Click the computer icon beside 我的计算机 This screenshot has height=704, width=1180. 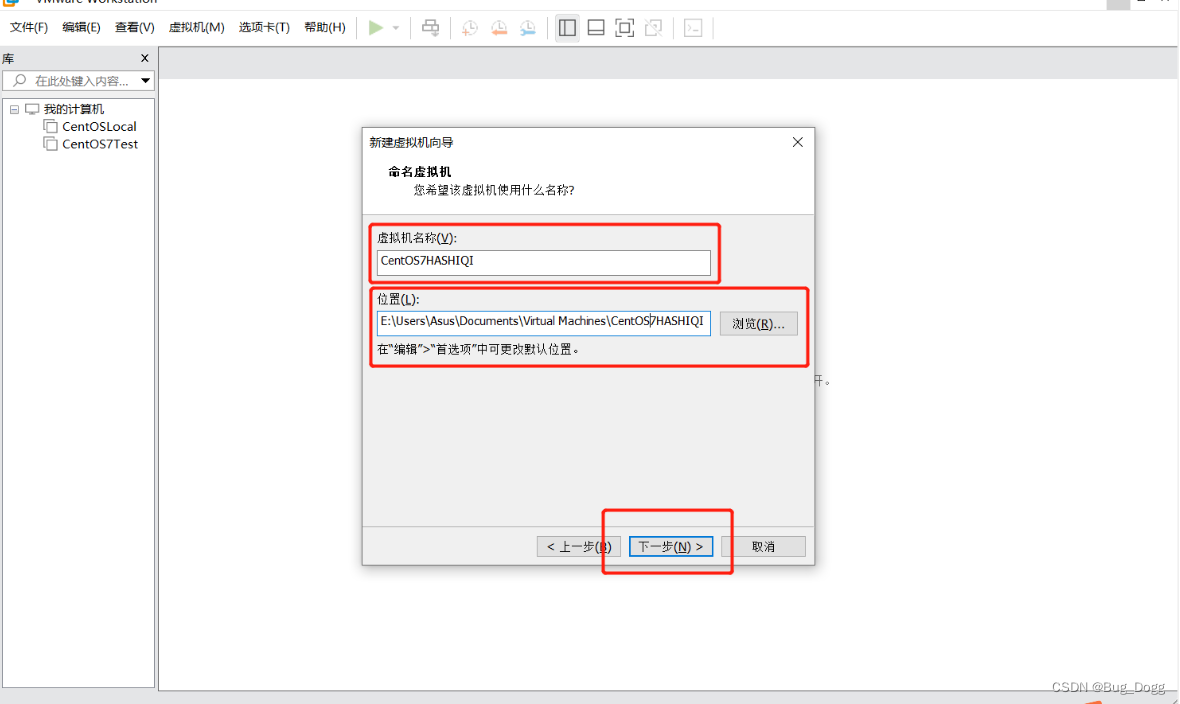(x=32, y=109)
